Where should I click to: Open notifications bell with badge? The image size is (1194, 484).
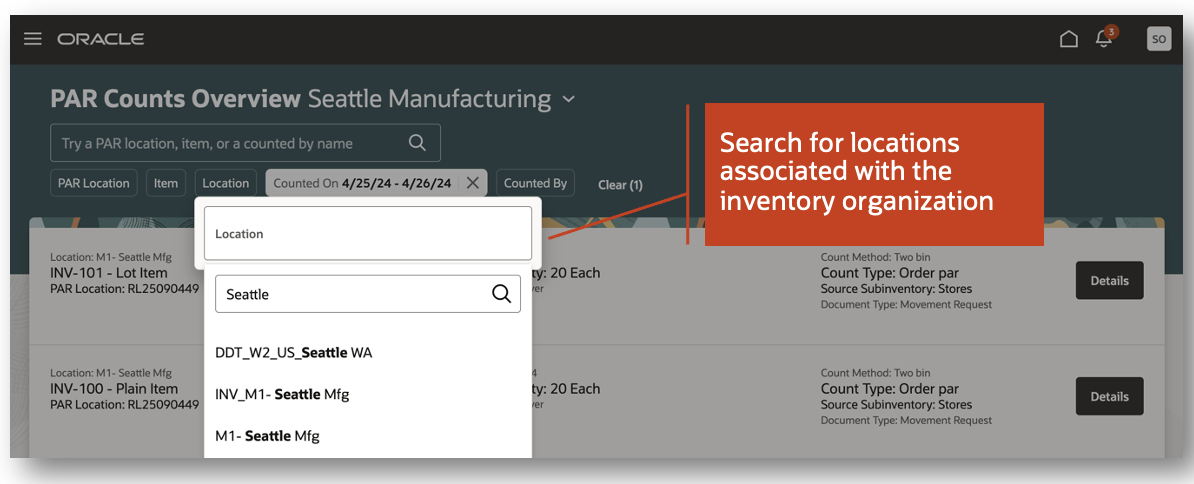pos(1105,38)
